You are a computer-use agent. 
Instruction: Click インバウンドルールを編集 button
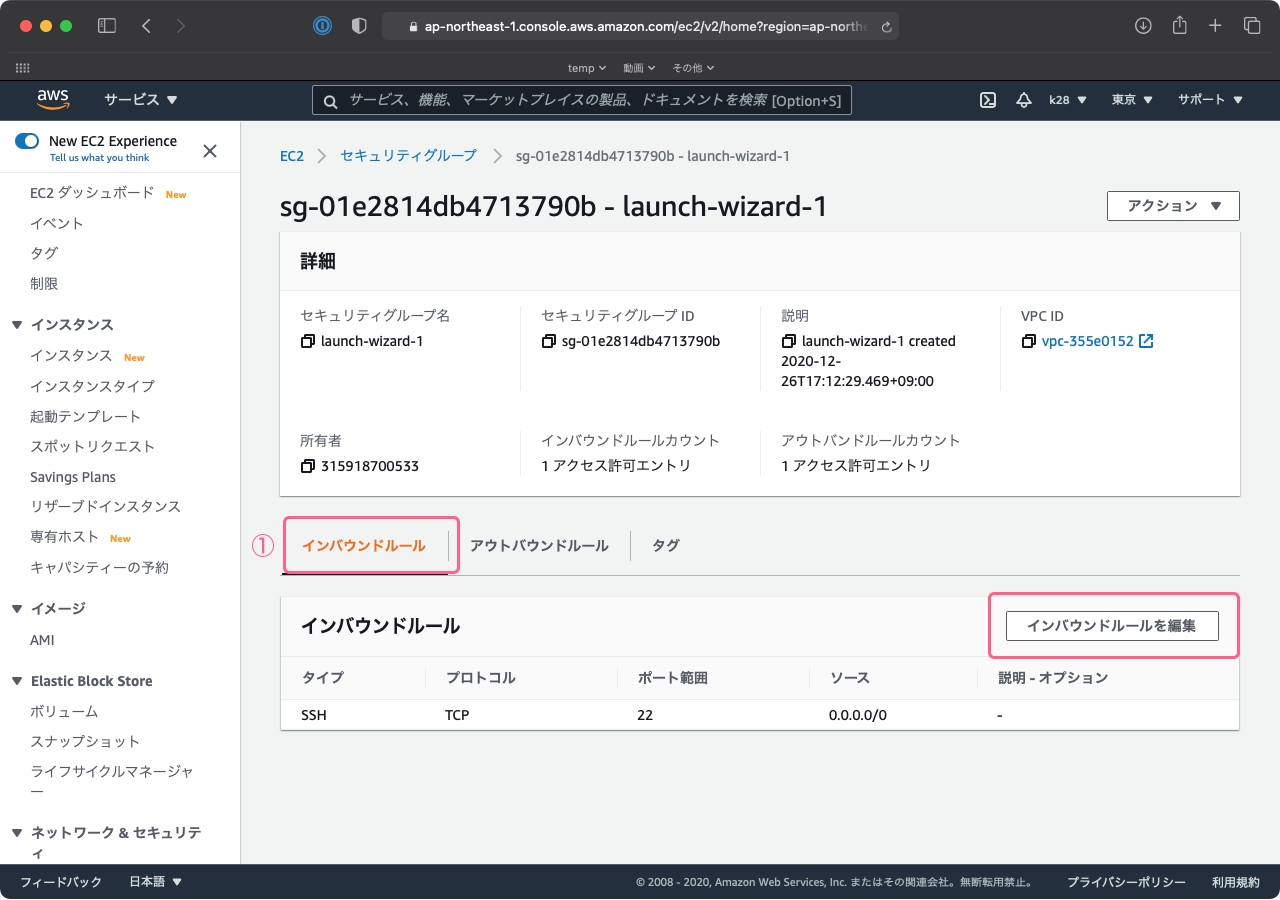(x=1112, y=626)
